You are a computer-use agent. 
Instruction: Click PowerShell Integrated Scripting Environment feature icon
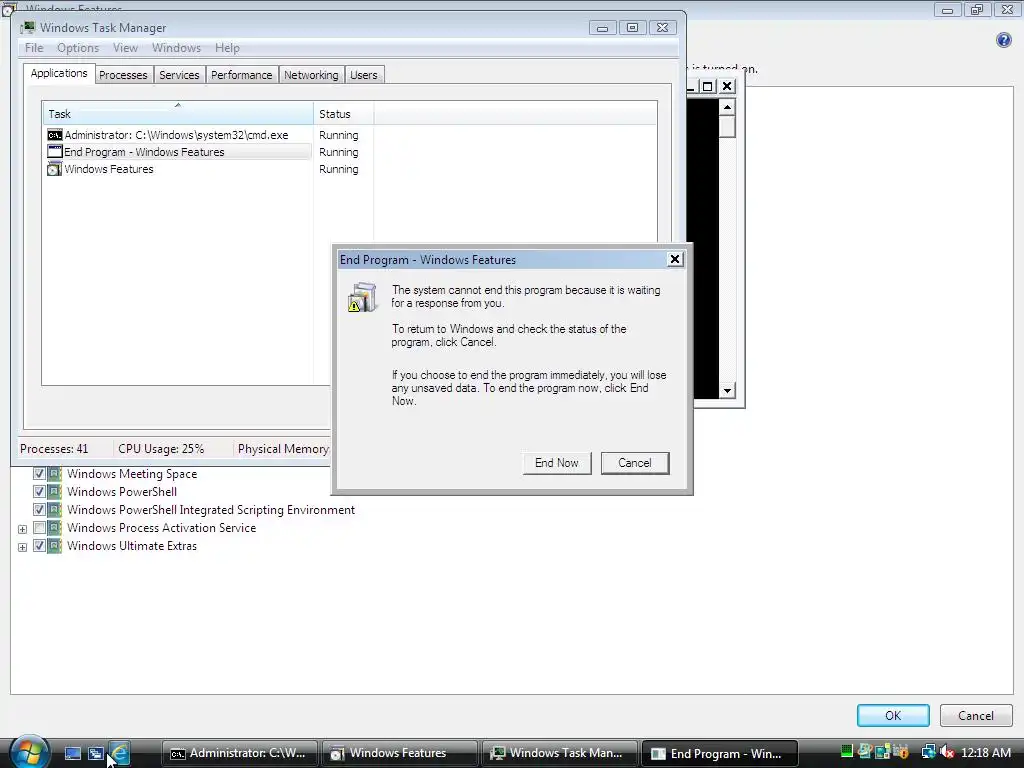[55, 510]
